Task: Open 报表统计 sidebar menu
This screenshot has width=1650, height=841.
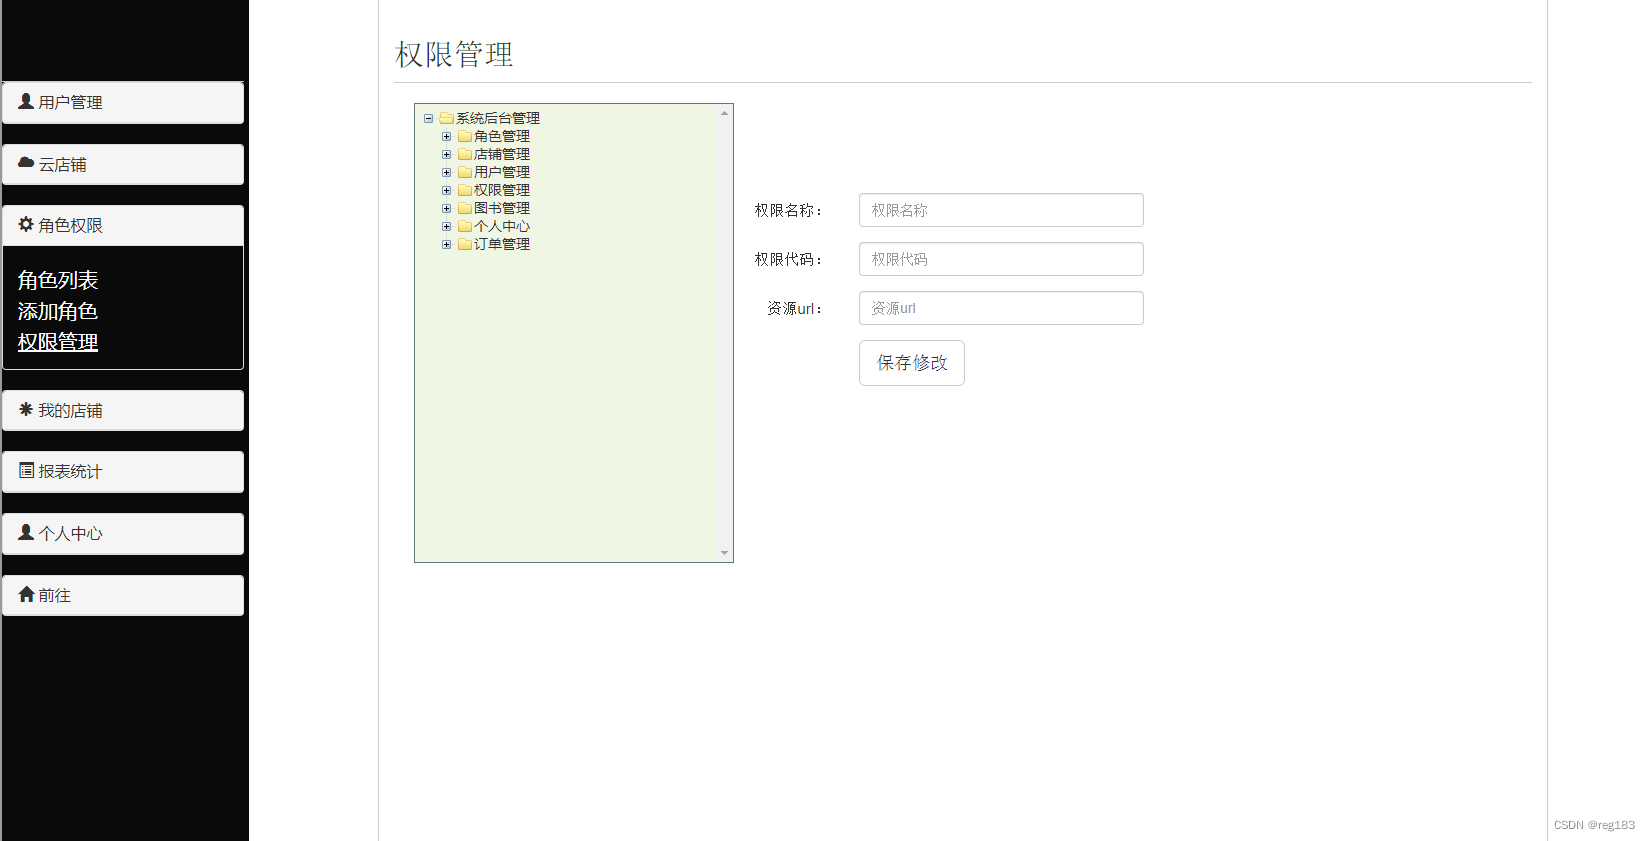Action: click(x=123, y=471)
